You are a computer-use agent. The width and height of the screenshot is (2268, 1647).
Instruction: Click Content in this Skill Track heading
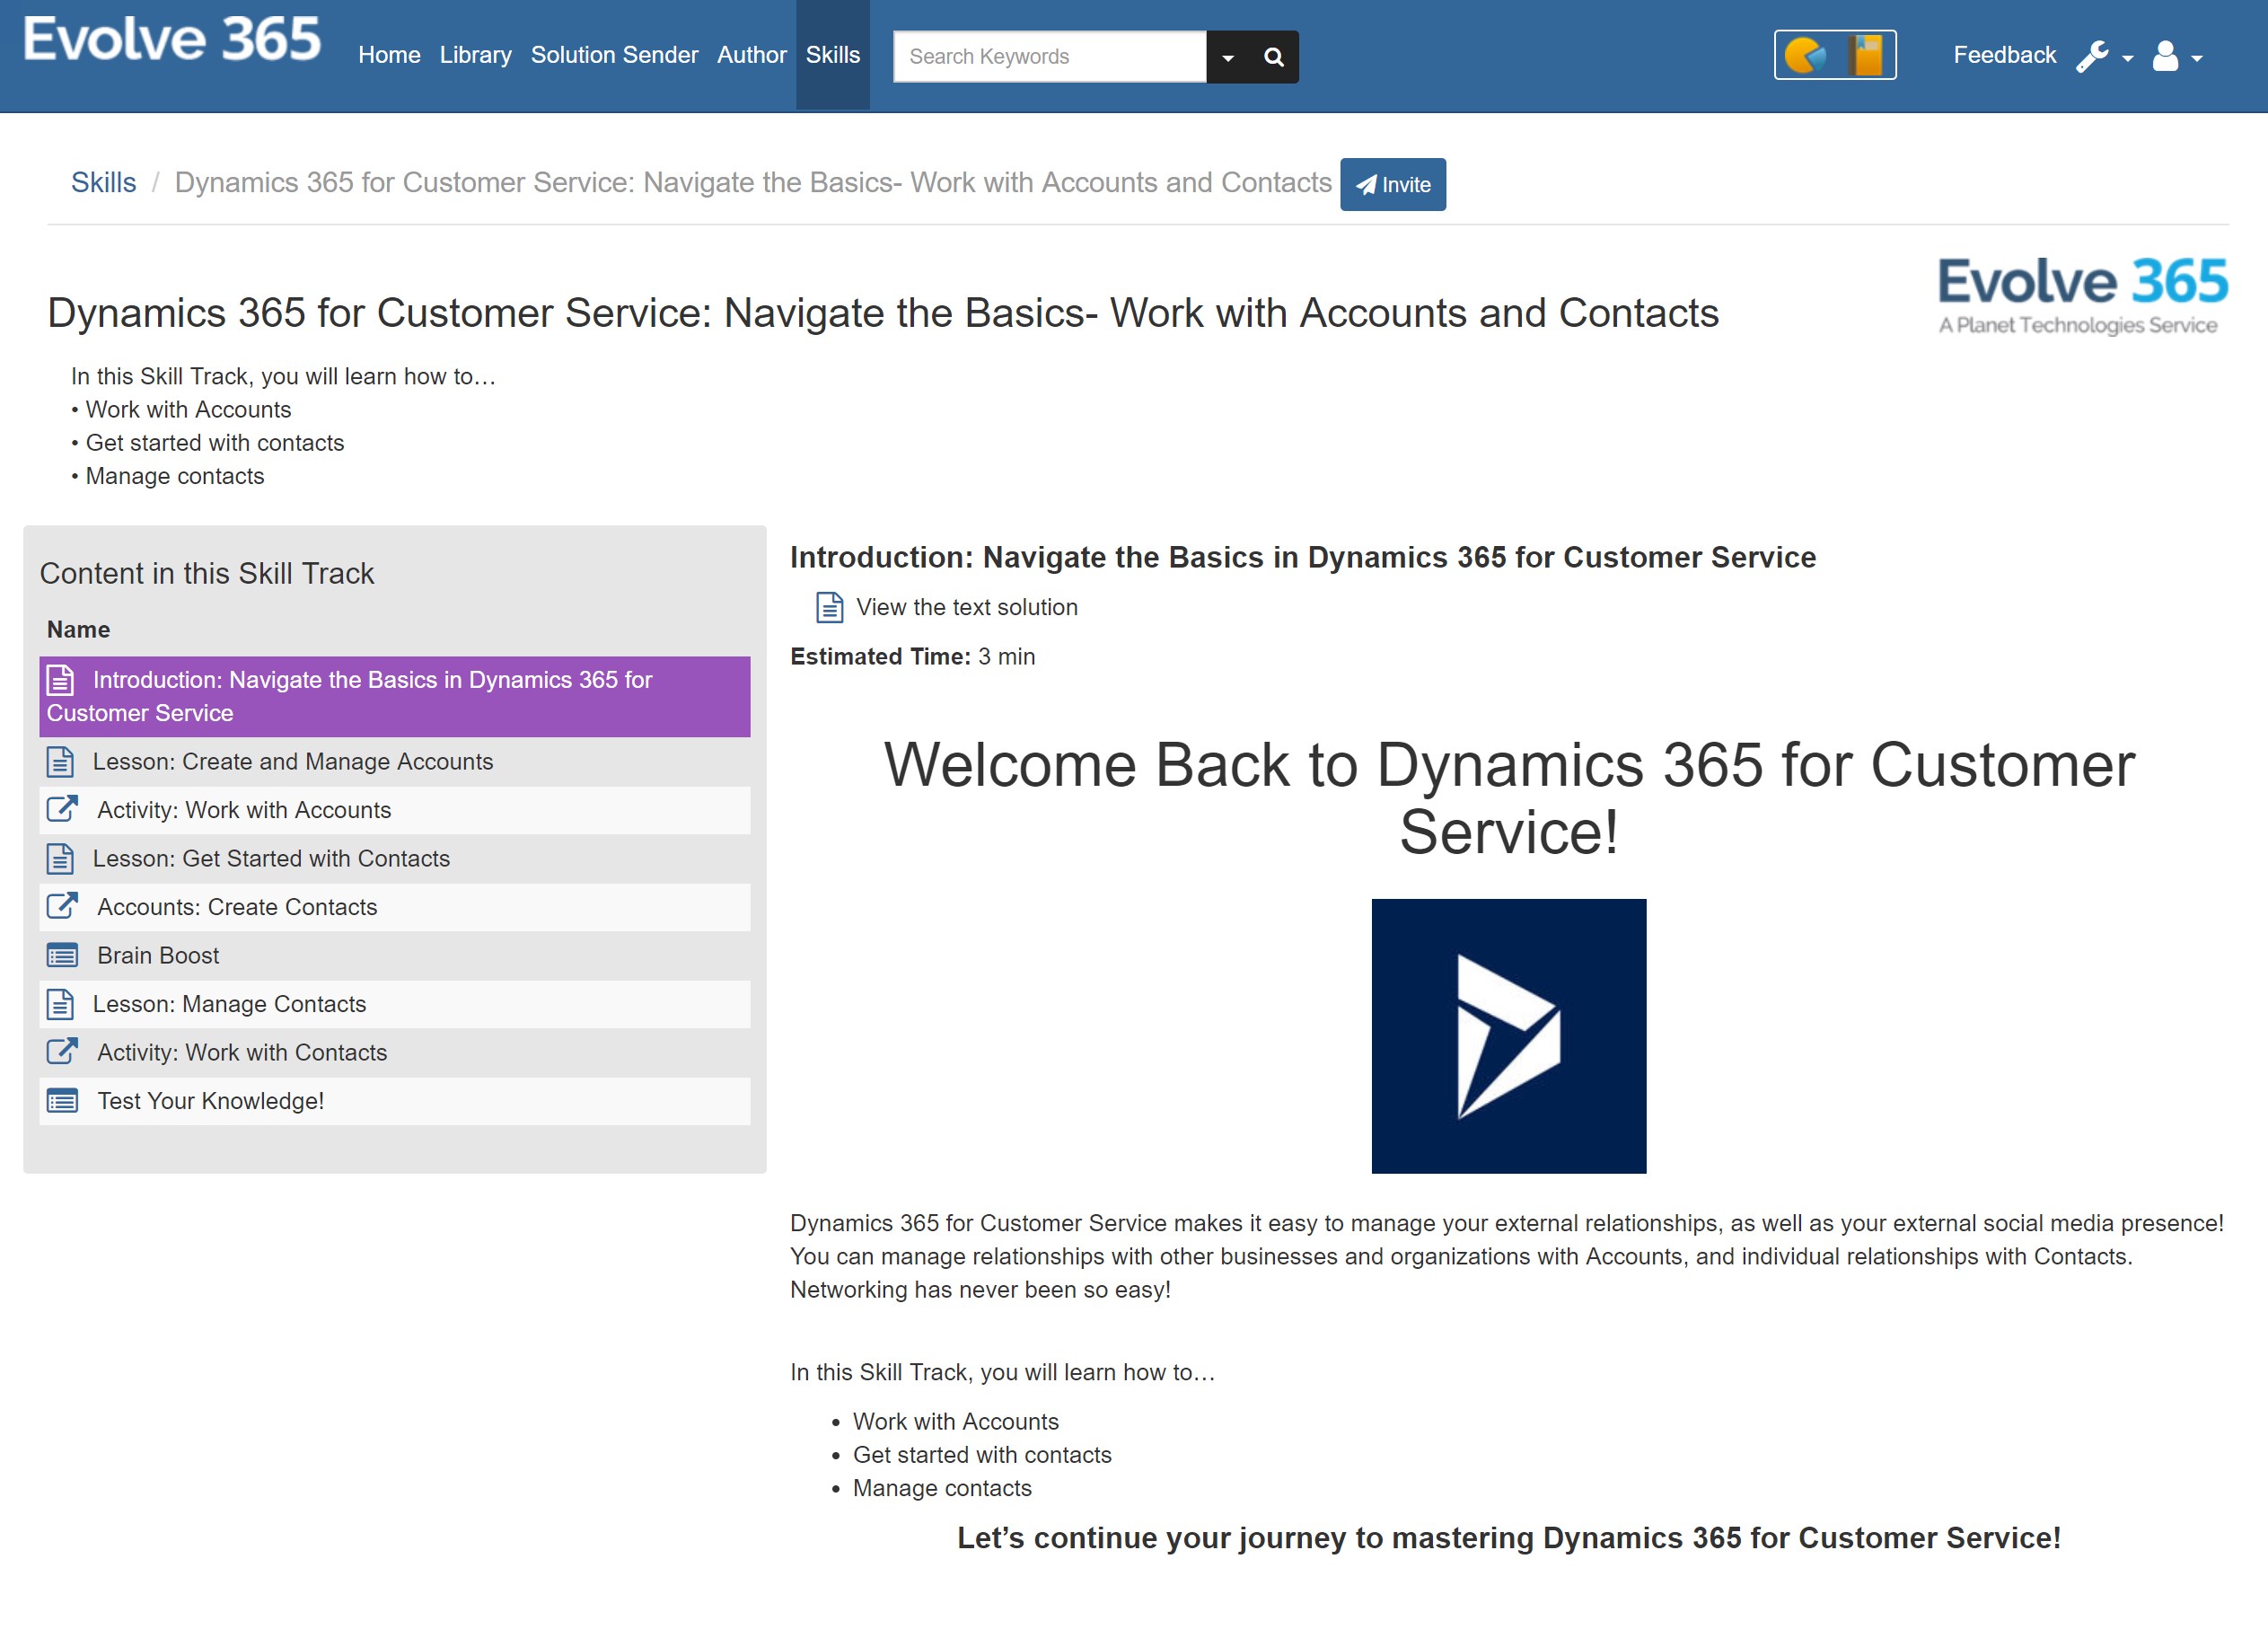pyautogui.click(x=206, y=573)
